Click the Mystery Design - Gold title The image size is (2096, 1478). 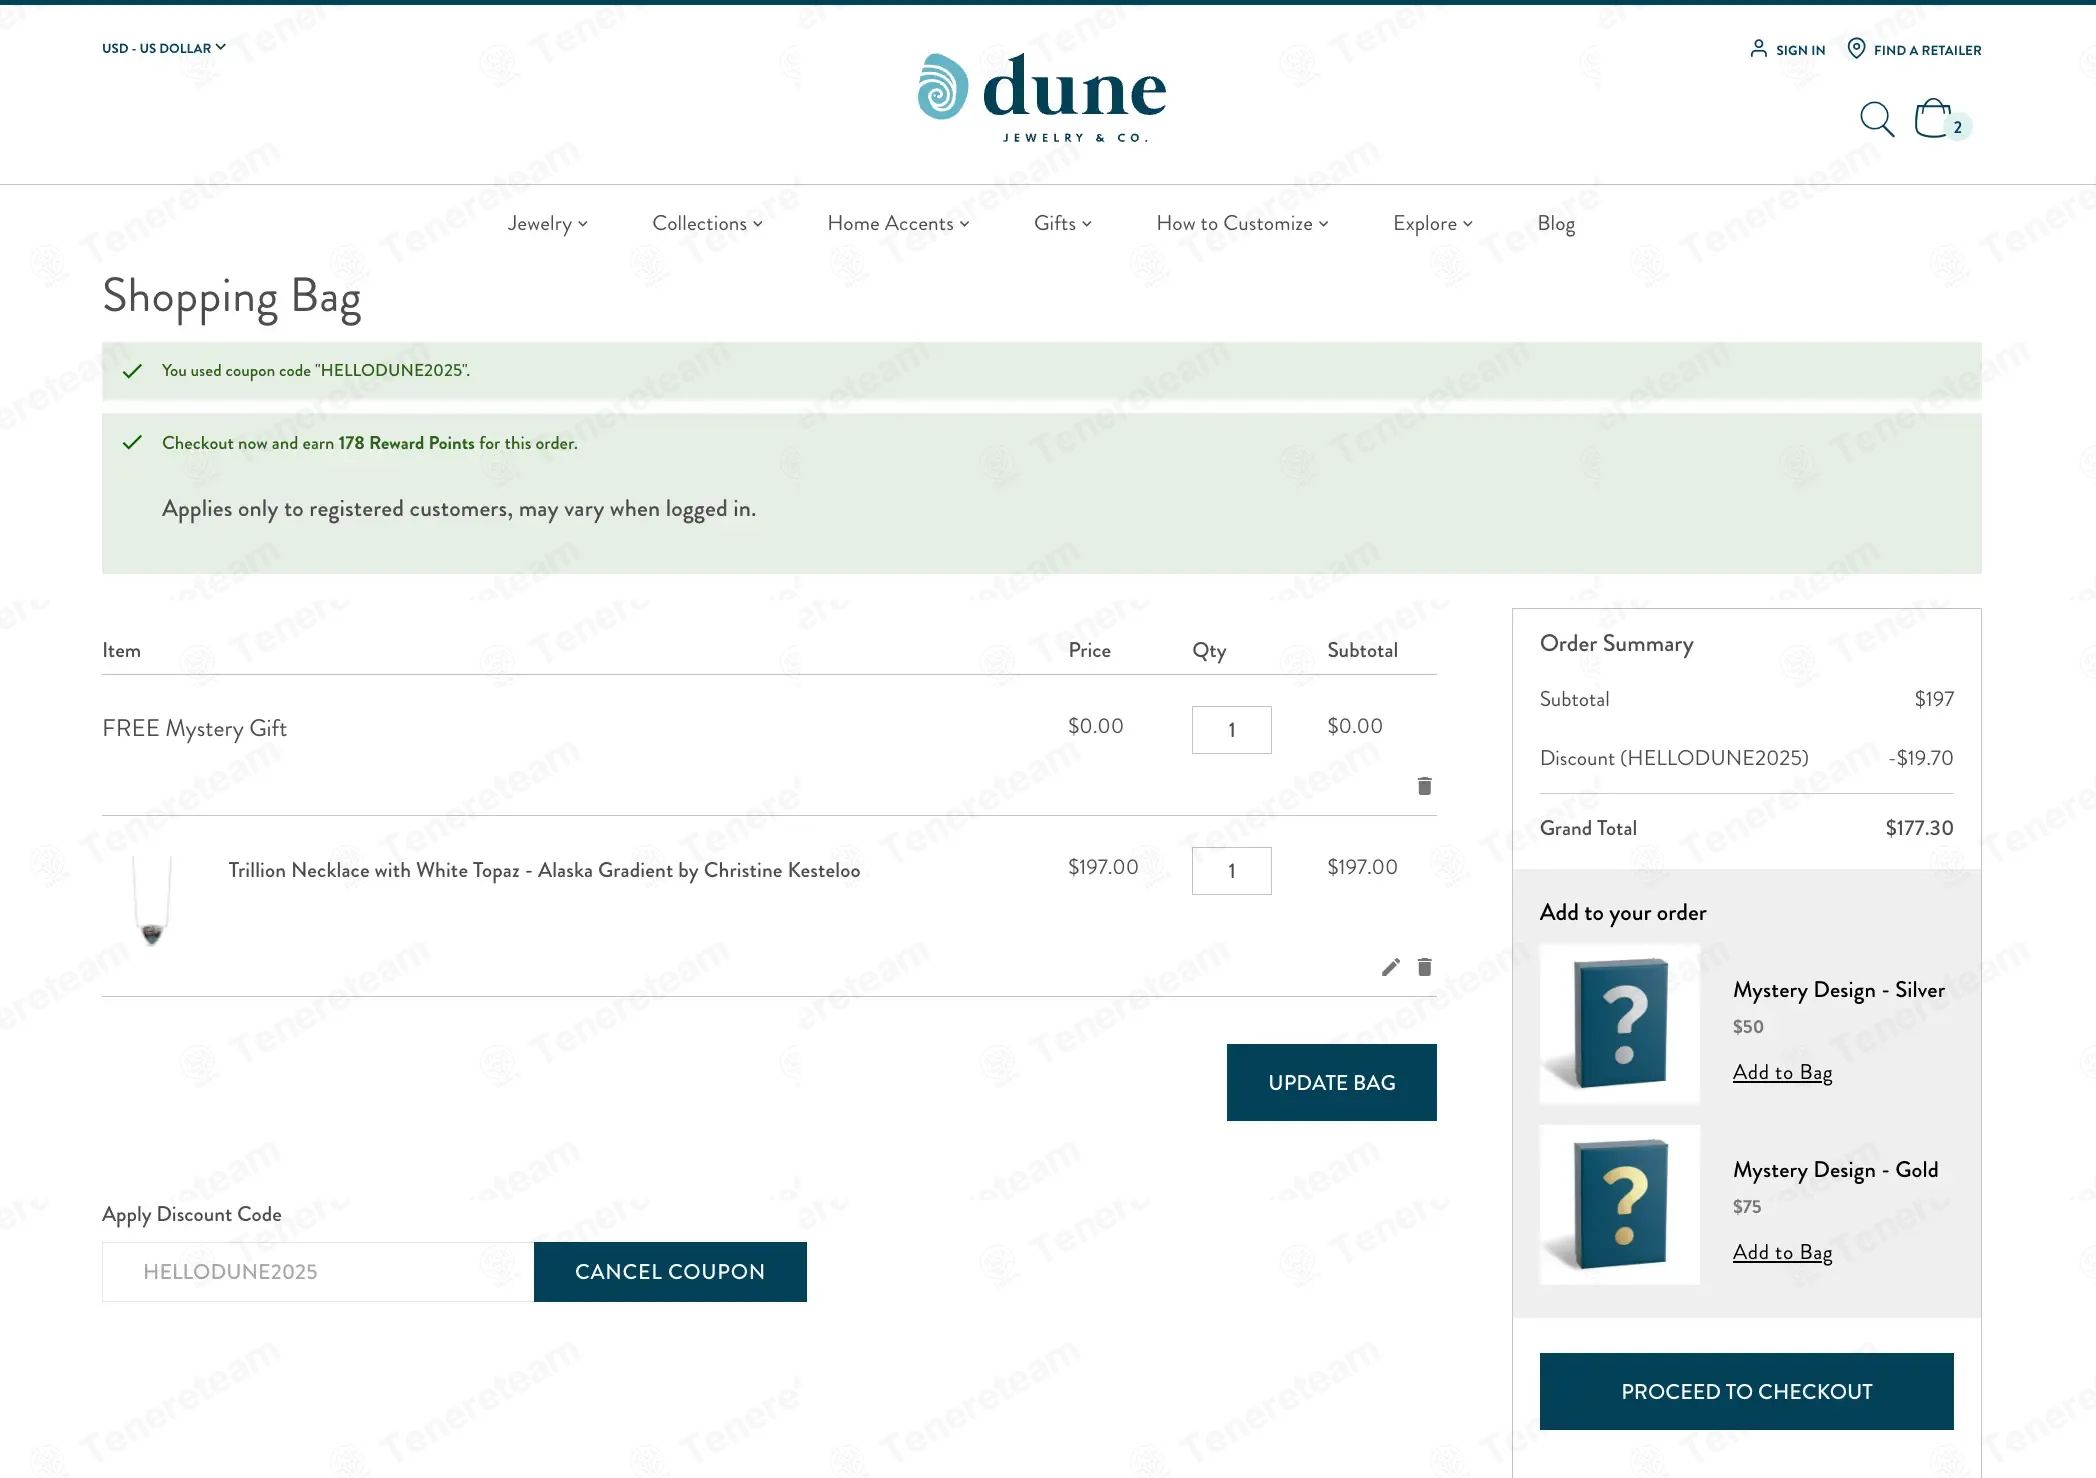[x=1835, y=1170]
